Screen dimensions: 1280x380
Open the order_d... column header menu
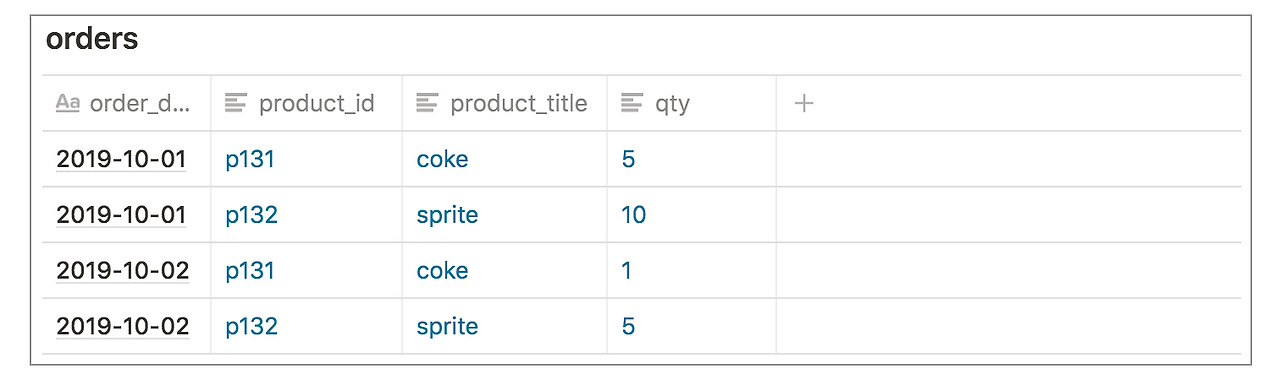point(126,103)
